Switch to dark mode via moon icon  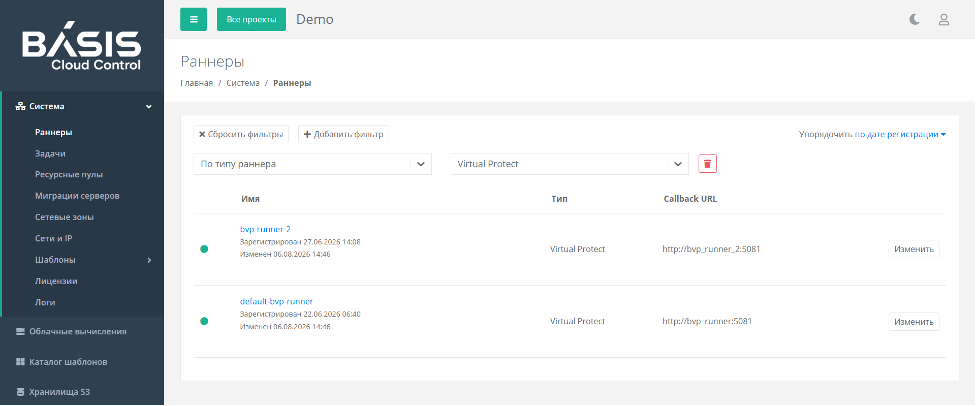pyautogui.click(x=914, y=20)
